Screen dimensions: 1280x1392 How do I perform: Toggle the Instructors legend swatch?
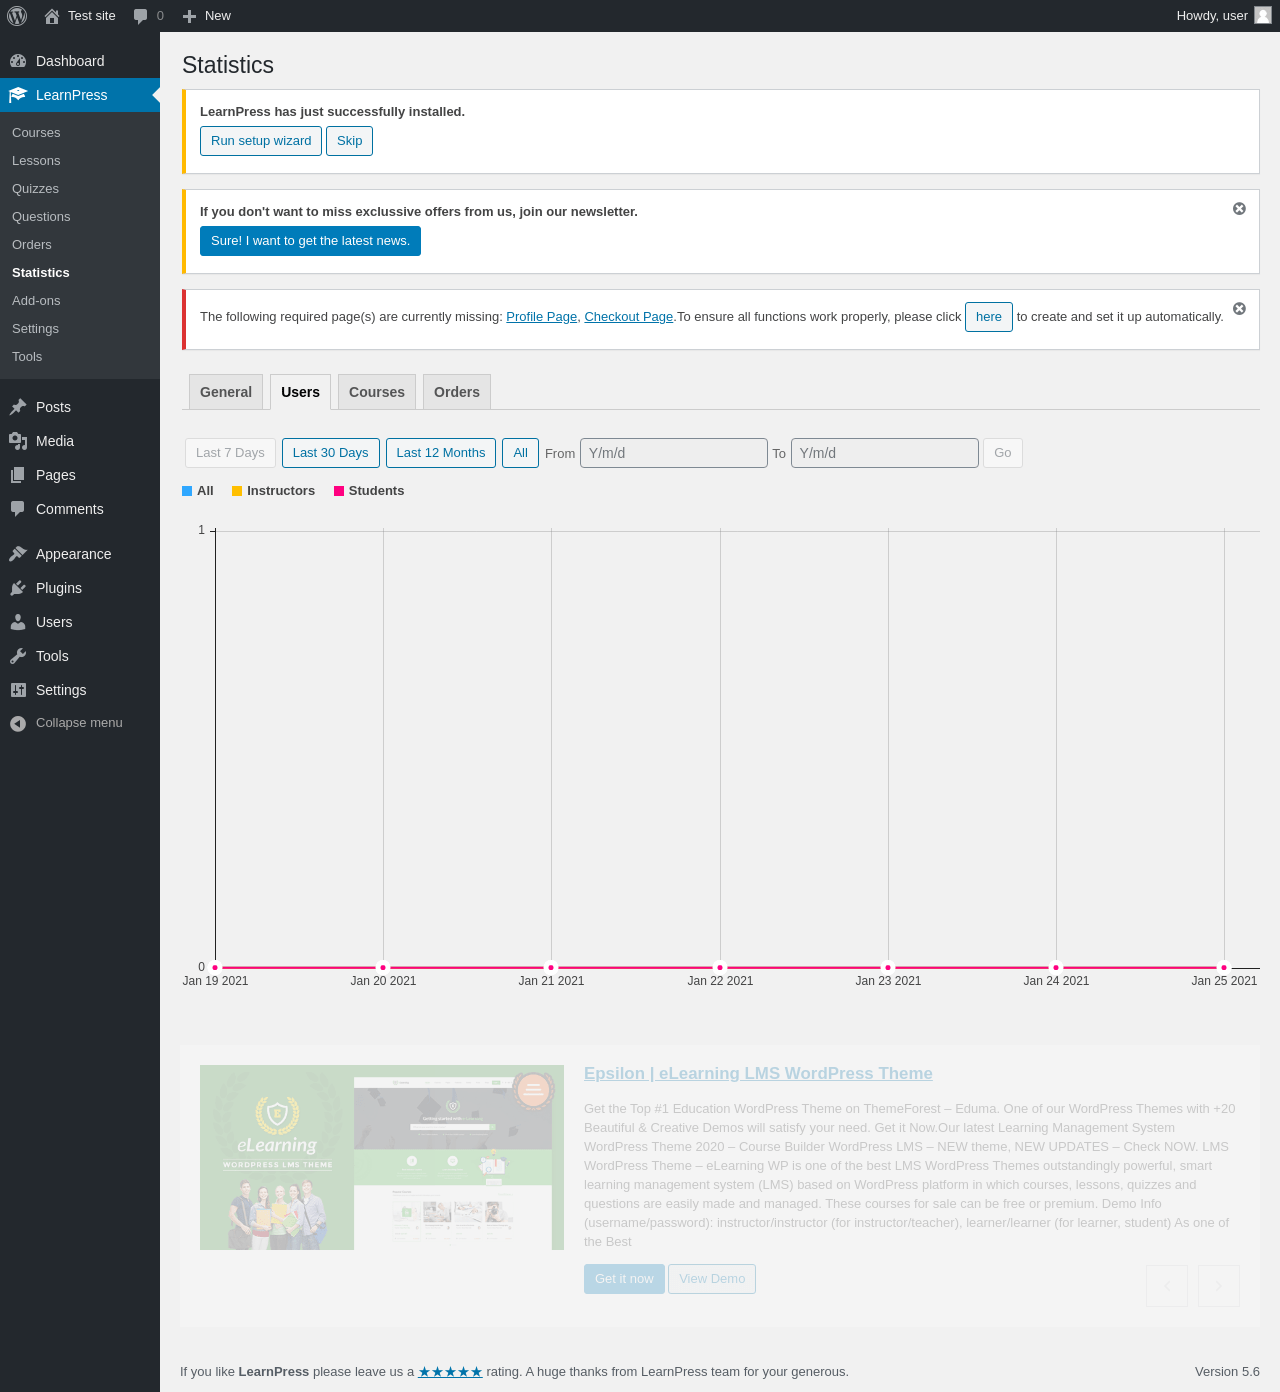click(237, 491)
